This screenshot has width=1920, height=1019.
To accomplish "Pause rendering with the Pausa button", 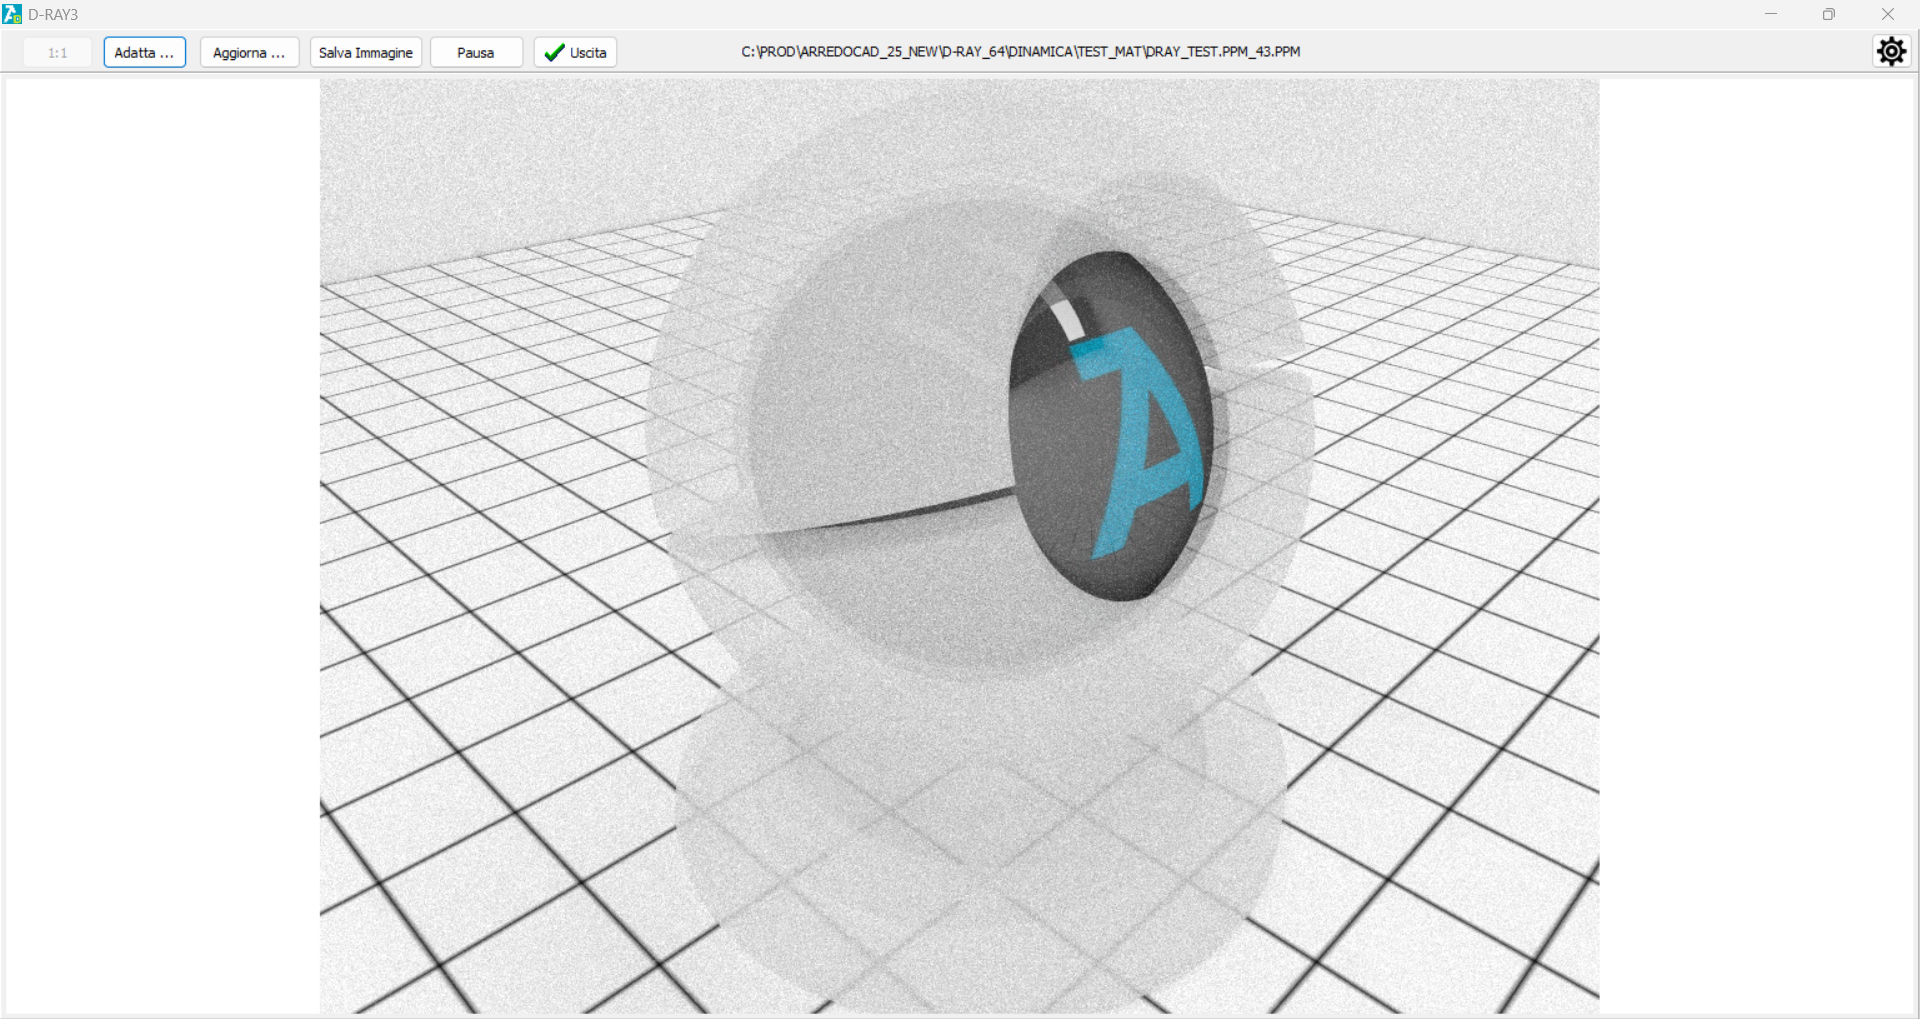I will [476, 52].
